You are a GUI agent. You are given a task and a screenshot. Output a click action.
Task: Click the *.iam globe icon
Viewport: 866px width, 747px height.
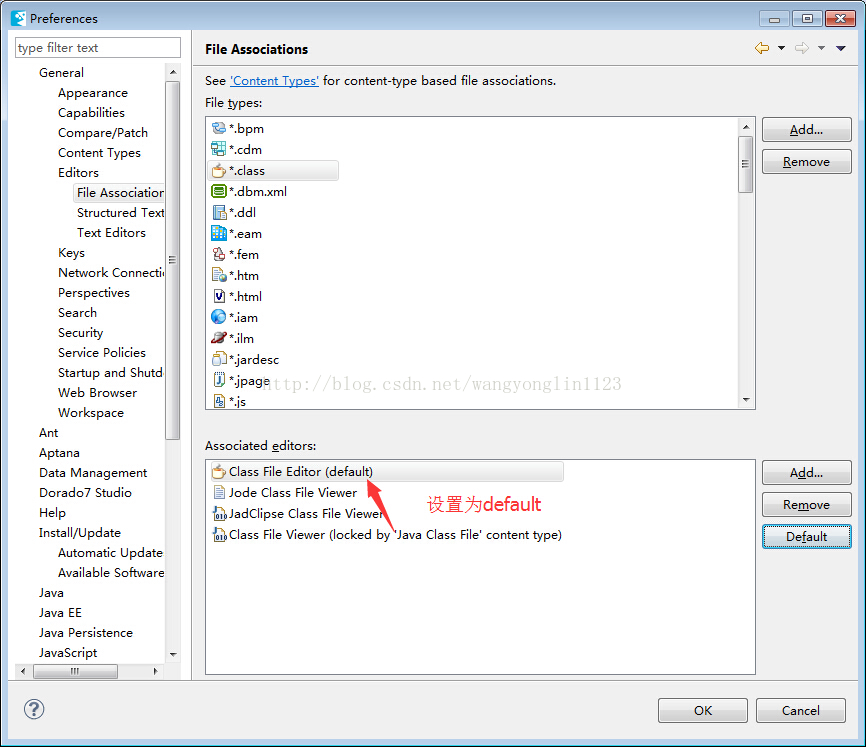(219, 317)
